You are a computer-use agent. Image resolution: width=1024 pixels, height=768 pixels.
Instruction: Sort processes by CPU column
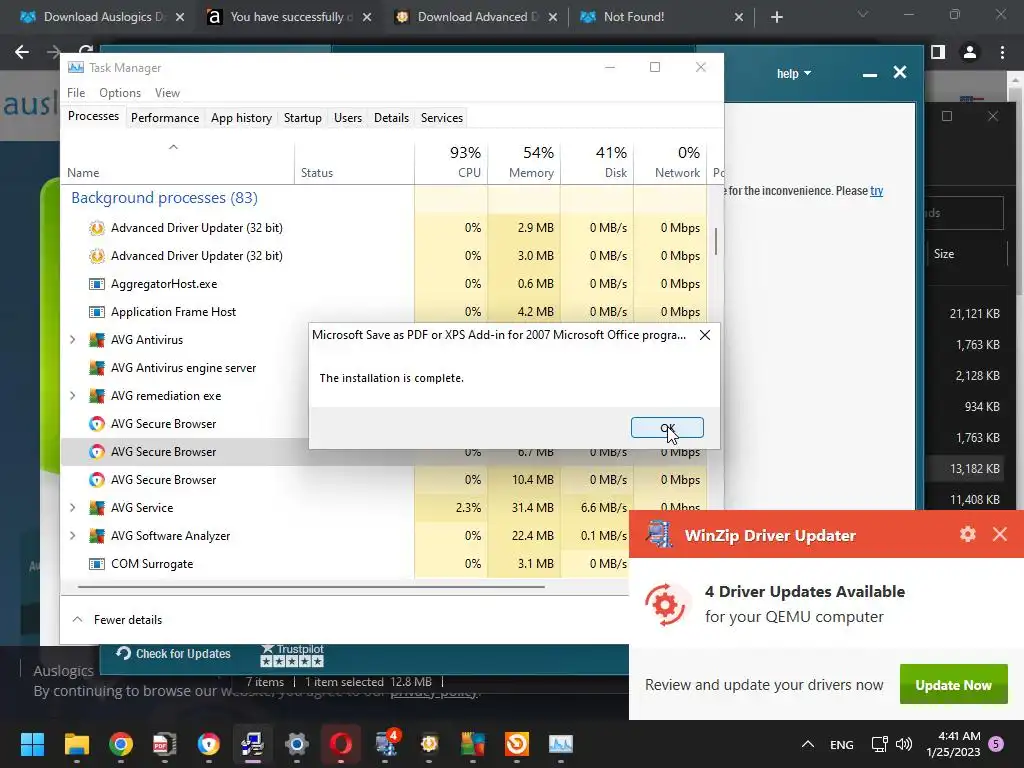[x=451, y=162]
